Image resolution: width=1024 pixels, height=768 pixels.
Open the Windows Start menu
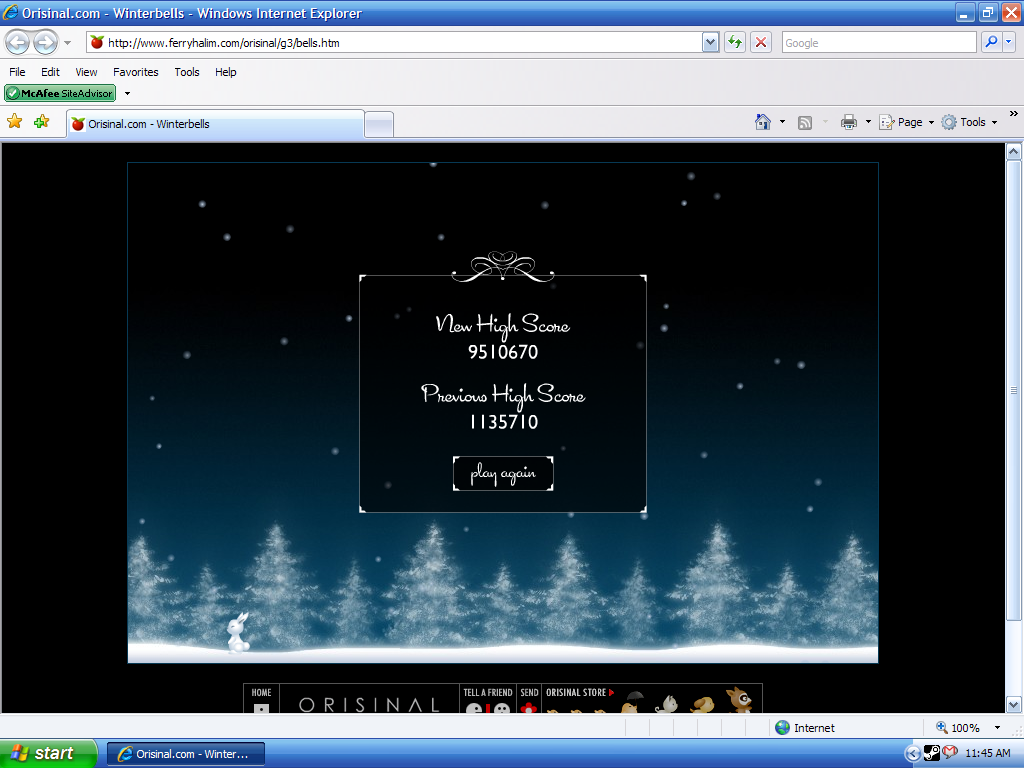click(48, 753)
